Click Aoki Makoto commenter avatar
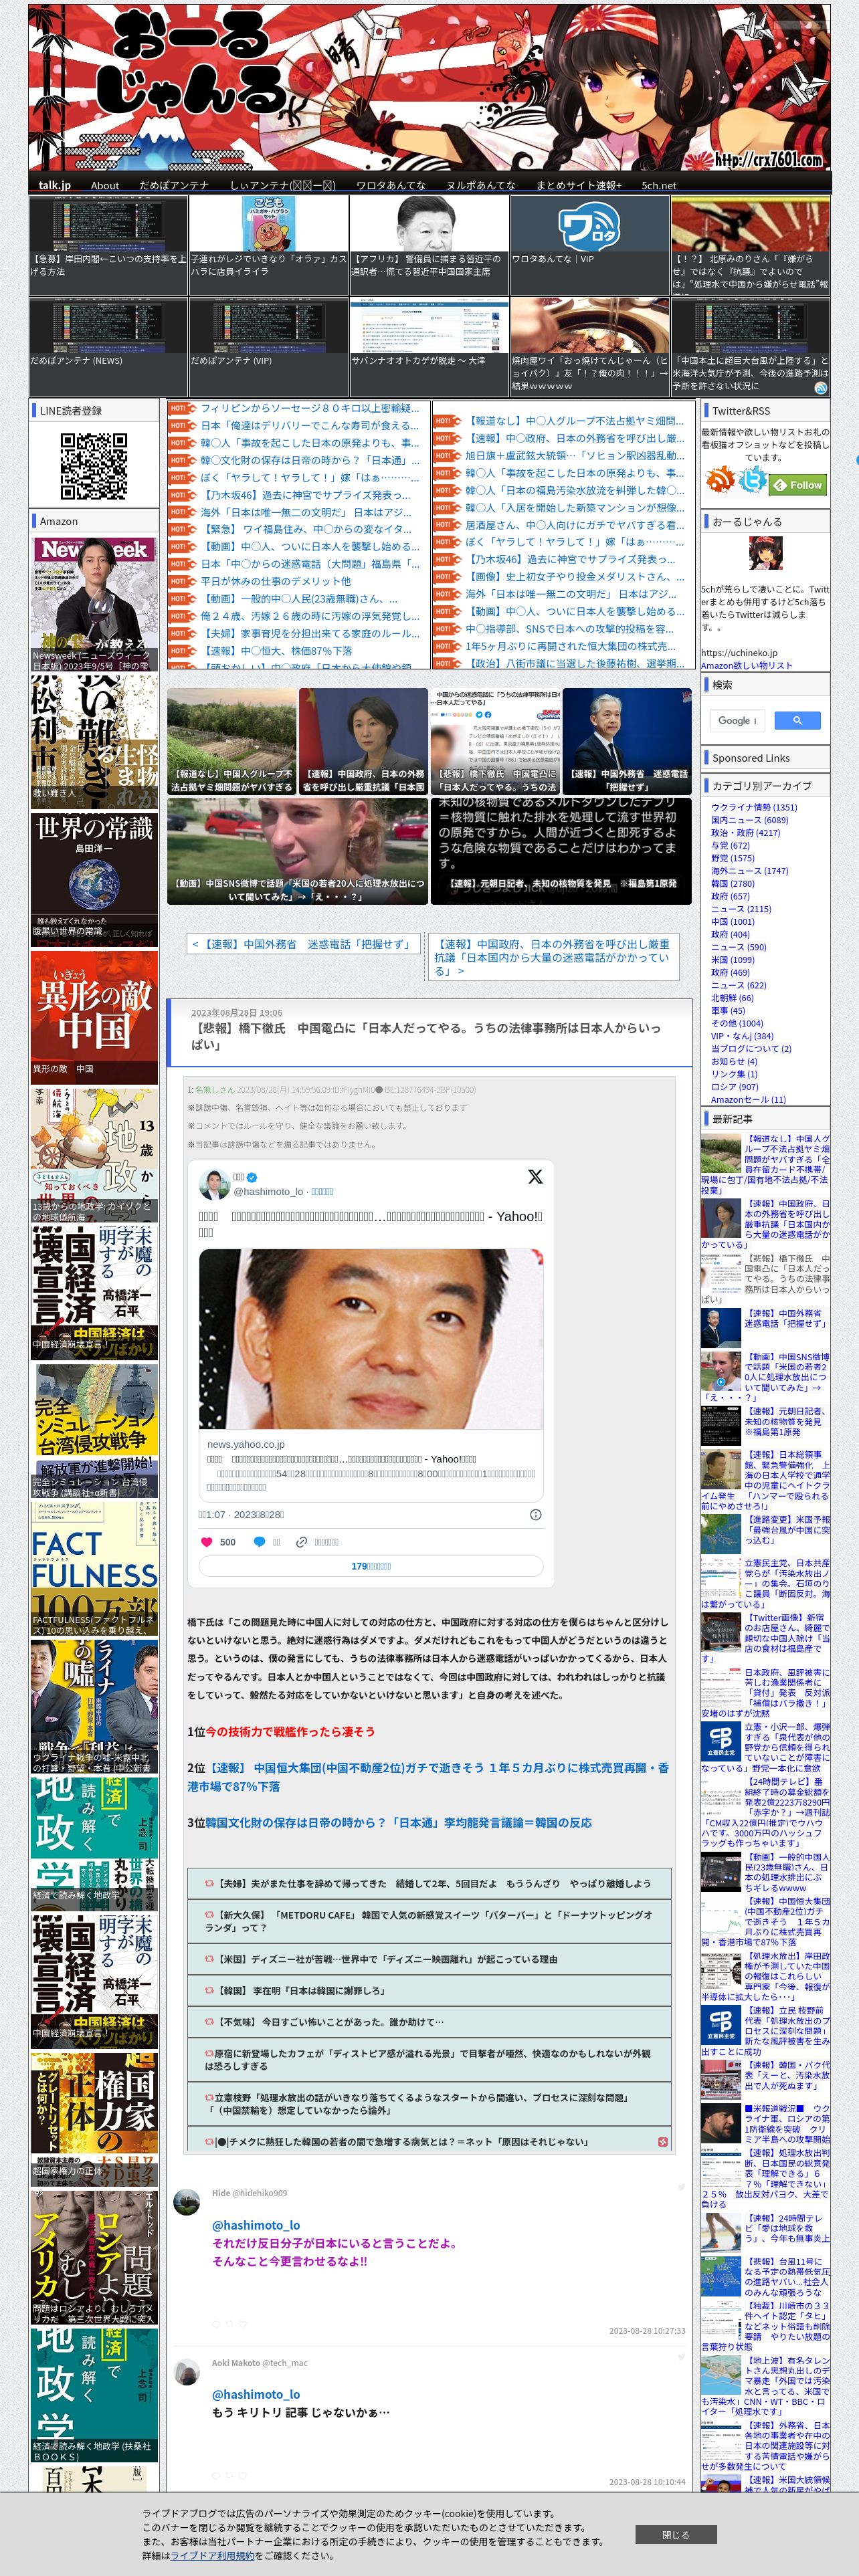859x2576 pixels. (187, 2371)
